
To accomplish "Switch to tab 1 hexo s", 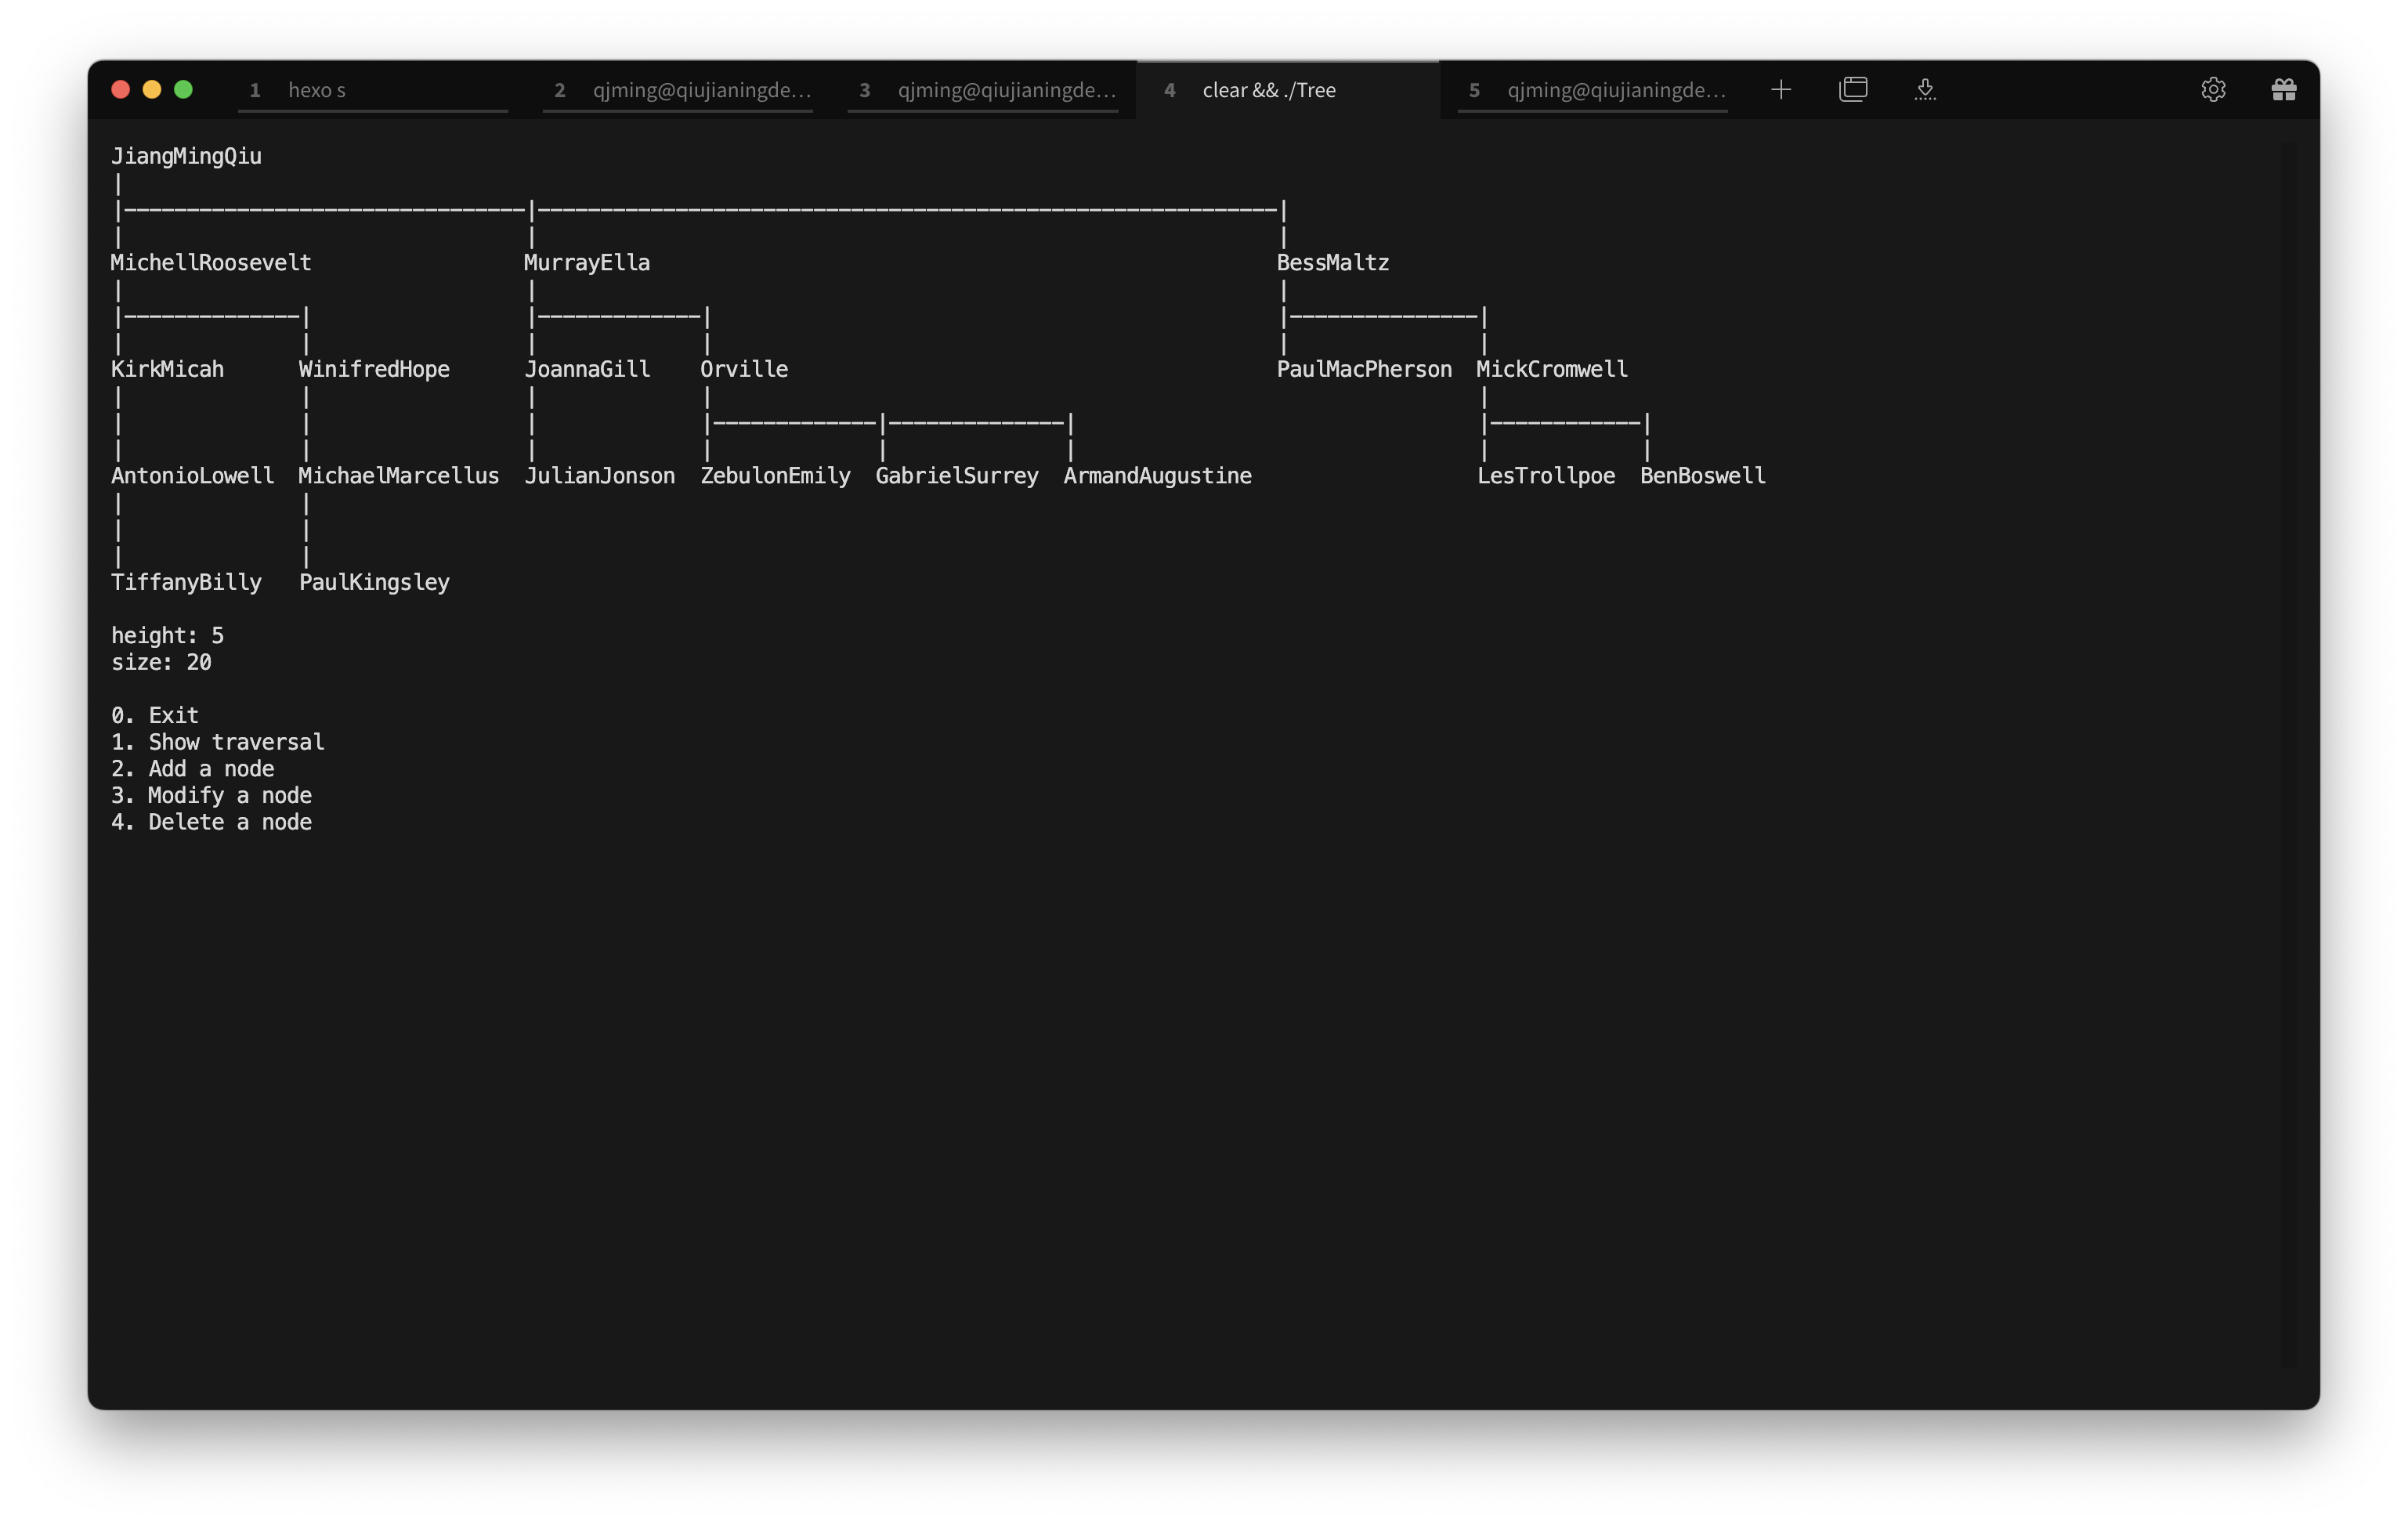I will [373, 90].
